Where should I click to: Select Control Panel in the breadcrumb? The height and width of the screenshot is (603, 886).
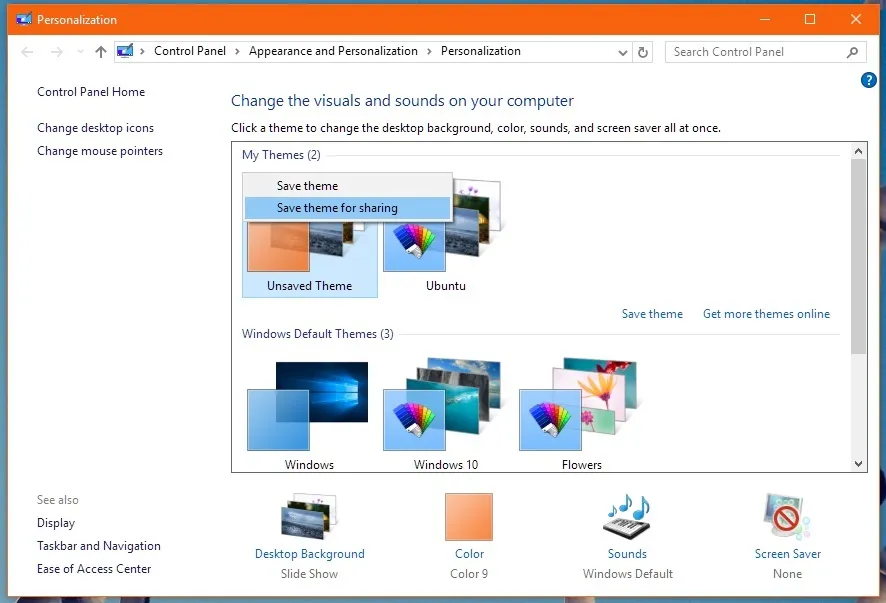point(190,51)
